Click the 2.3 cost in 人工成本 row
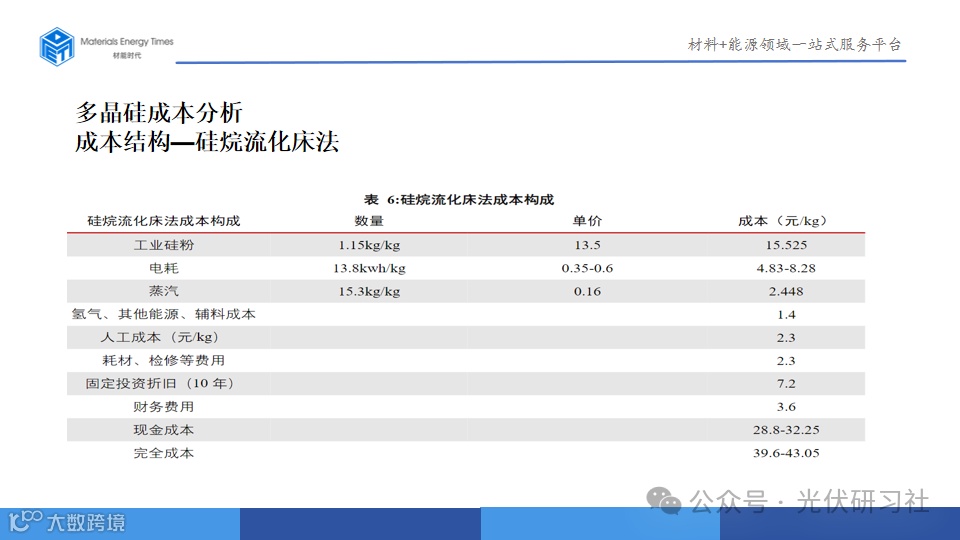This screenshot has height=540, width=960. 786,338
